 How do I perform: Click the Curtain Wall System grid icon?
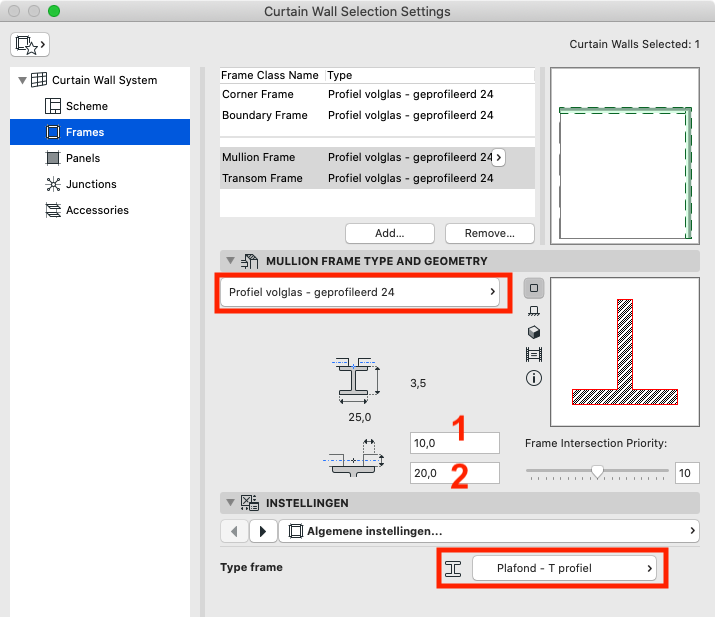[39, 80]
